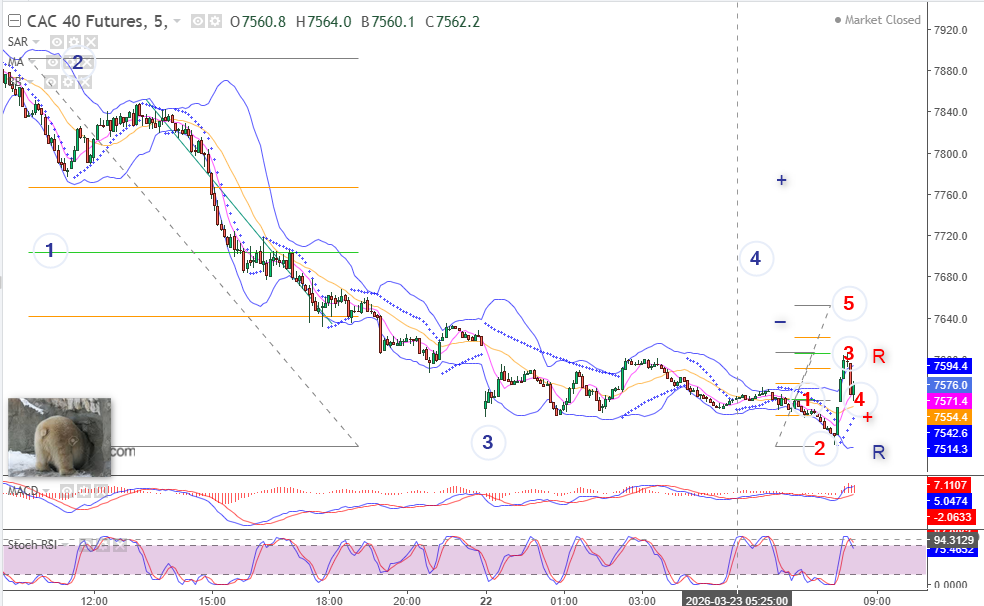Click the 12:00 time axis label
984x606 pixels.
click(94, 601)
